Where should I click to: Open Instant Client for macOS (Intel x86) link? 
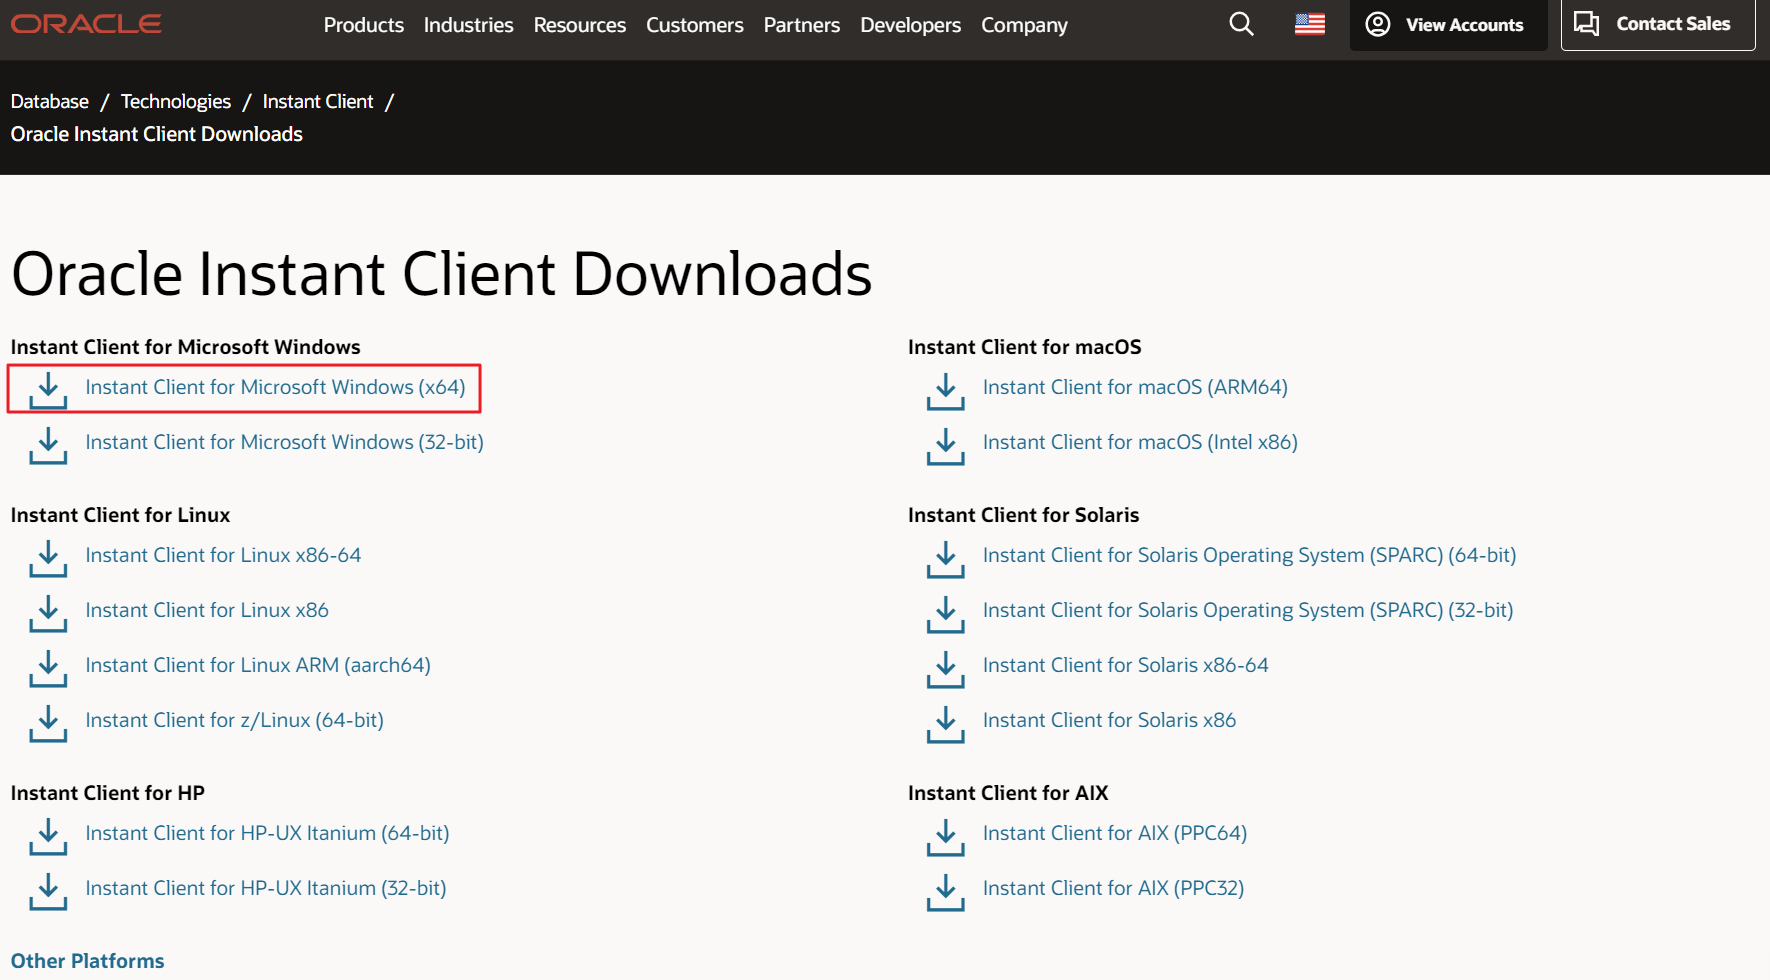coord(1140,442)
